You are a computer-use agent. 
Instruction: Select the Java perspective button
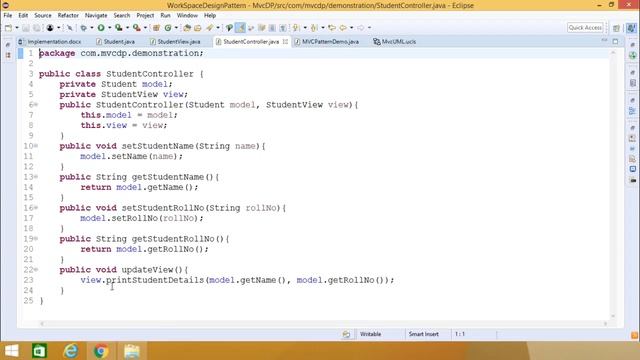point(631,28)
